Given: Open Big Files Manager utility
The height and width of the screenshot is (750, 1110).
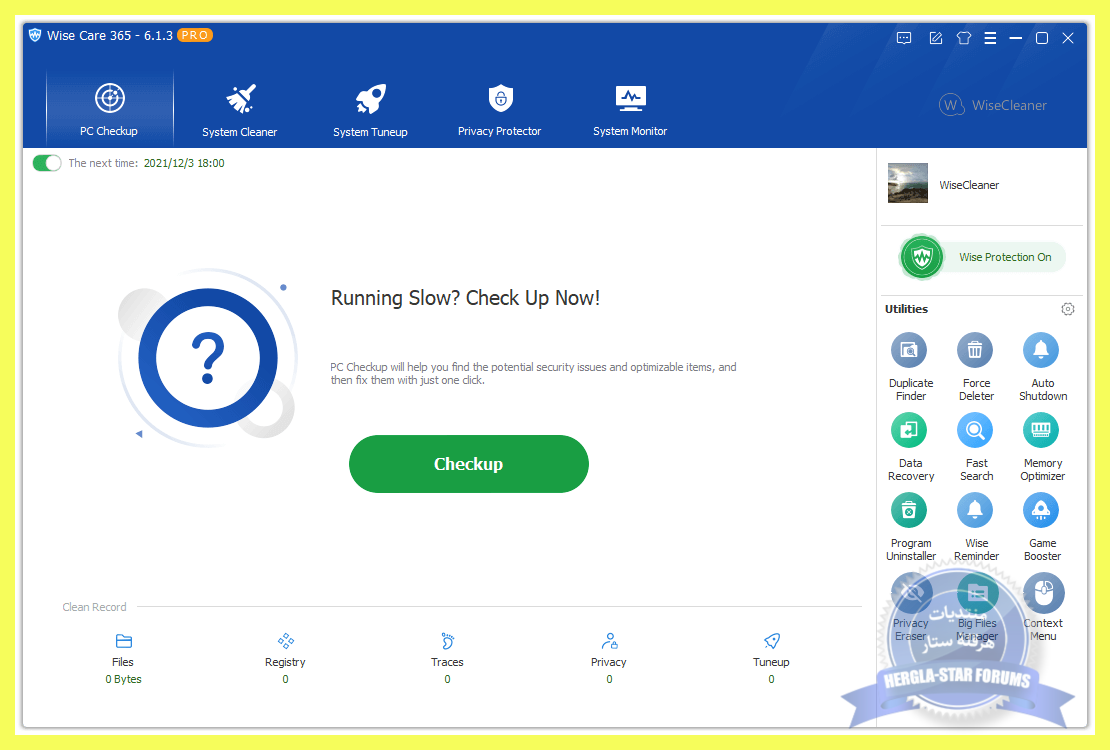Looking at the screenshot, I should (976, 607).
